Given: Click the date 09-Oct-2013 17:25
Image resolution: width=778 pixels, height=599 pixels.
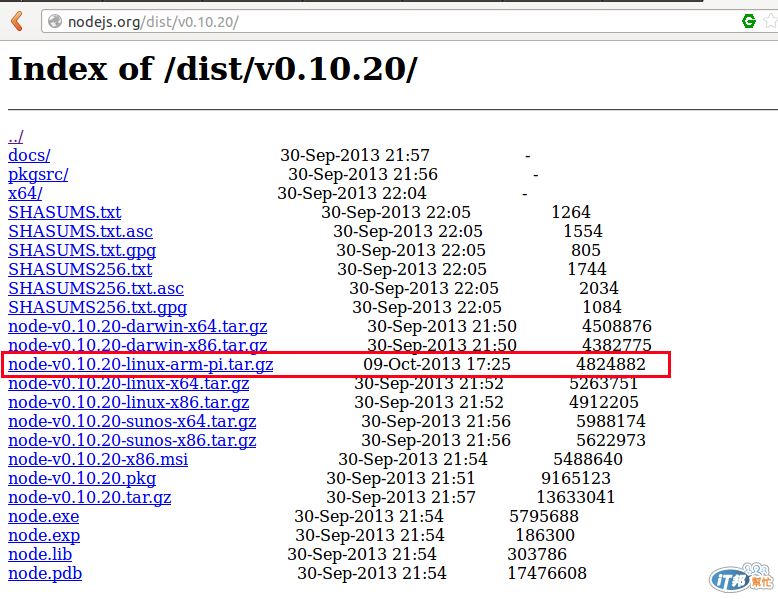Looking at the screenshot, I should tap(437, 364).
